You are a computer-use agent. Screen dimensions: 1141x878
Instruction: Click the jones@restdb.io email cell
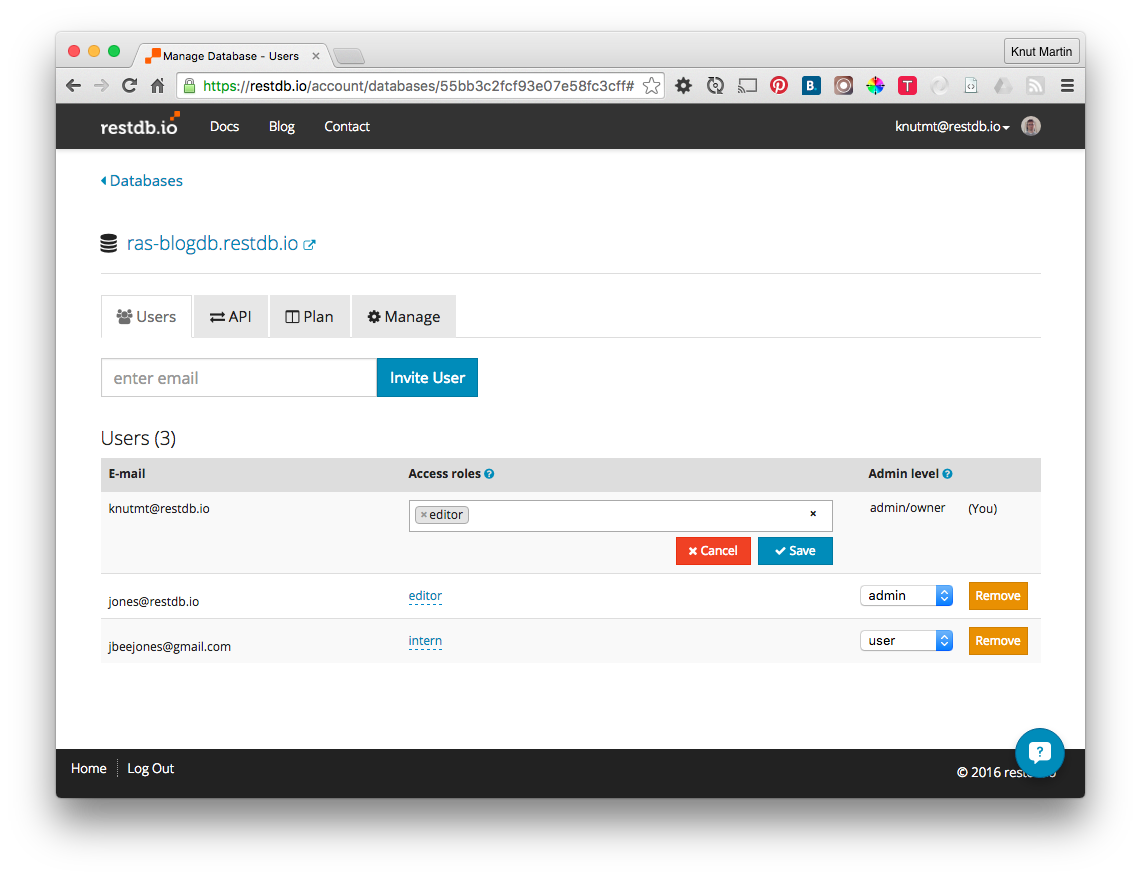click(154, 602)
